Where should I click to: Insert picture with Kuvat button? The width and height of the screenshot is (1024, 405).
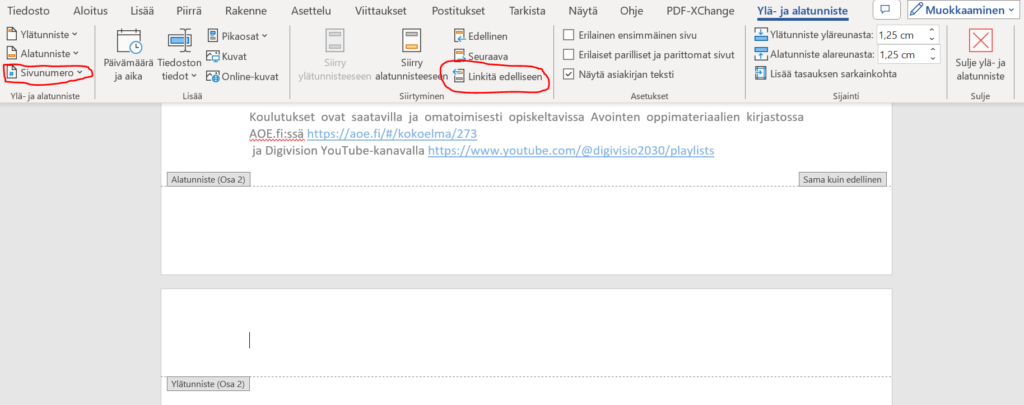click(x=227, y=56)
